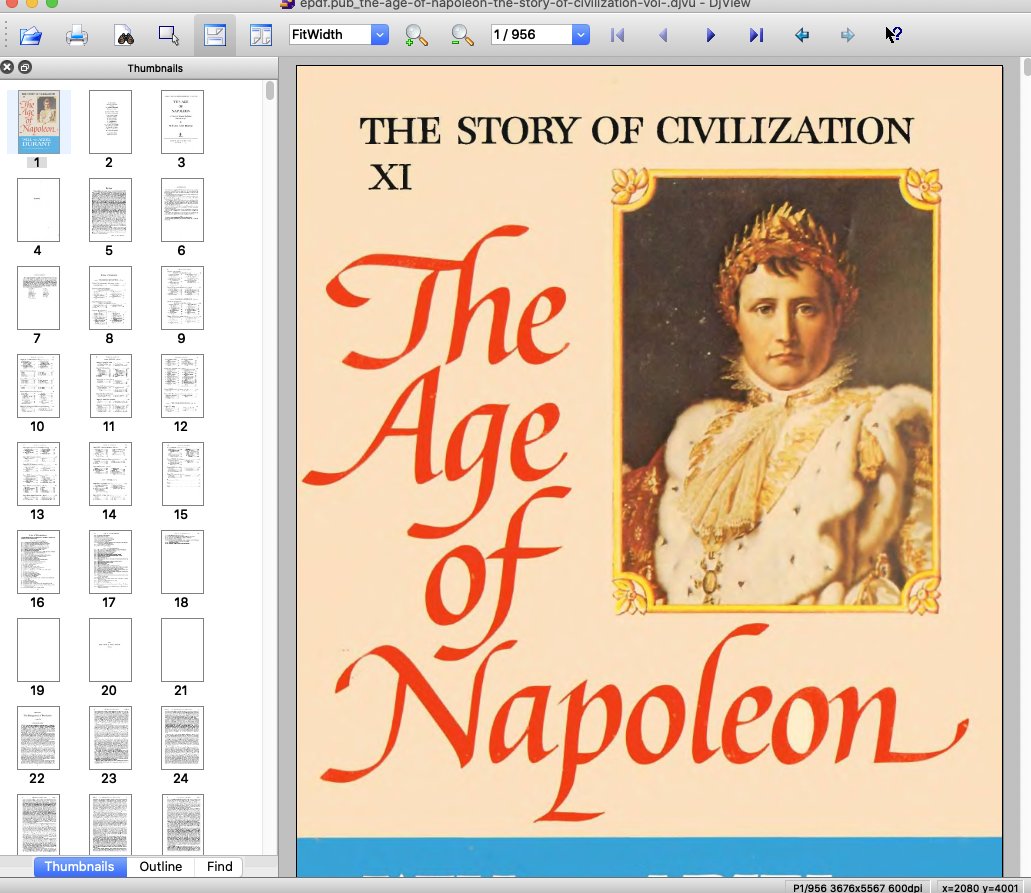Image resolution: width=1031 pixels, height=893 pixels.
Task: Navigate back in history
Action: tap(802, 35)
